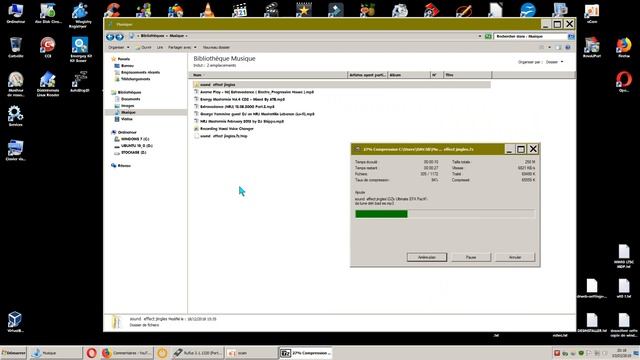Open the address bar history dropdown

(480, 36)
